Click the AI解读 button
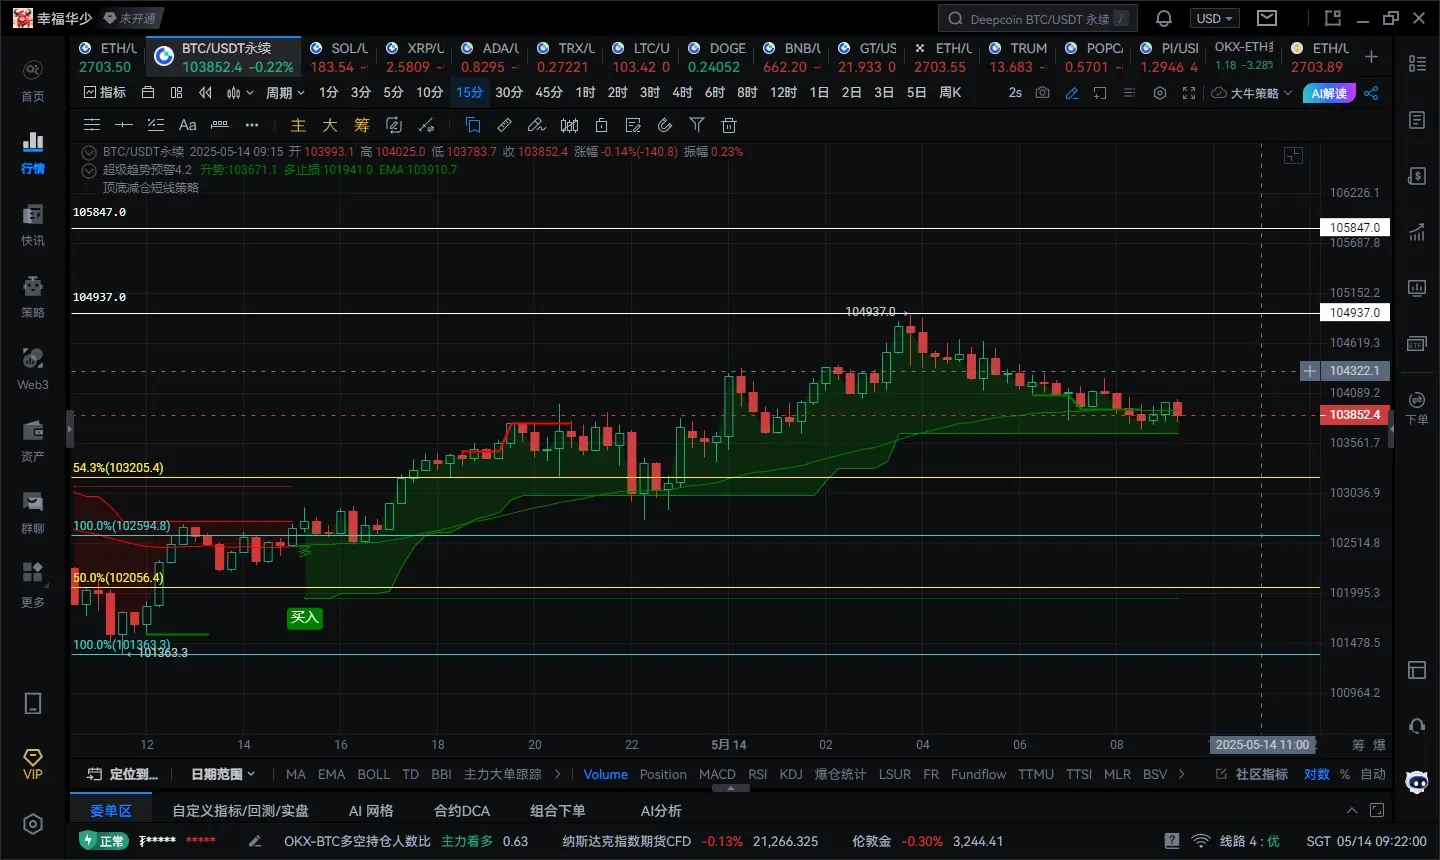The height and width of the screenshot is (860, 1440). (1329, 93)
